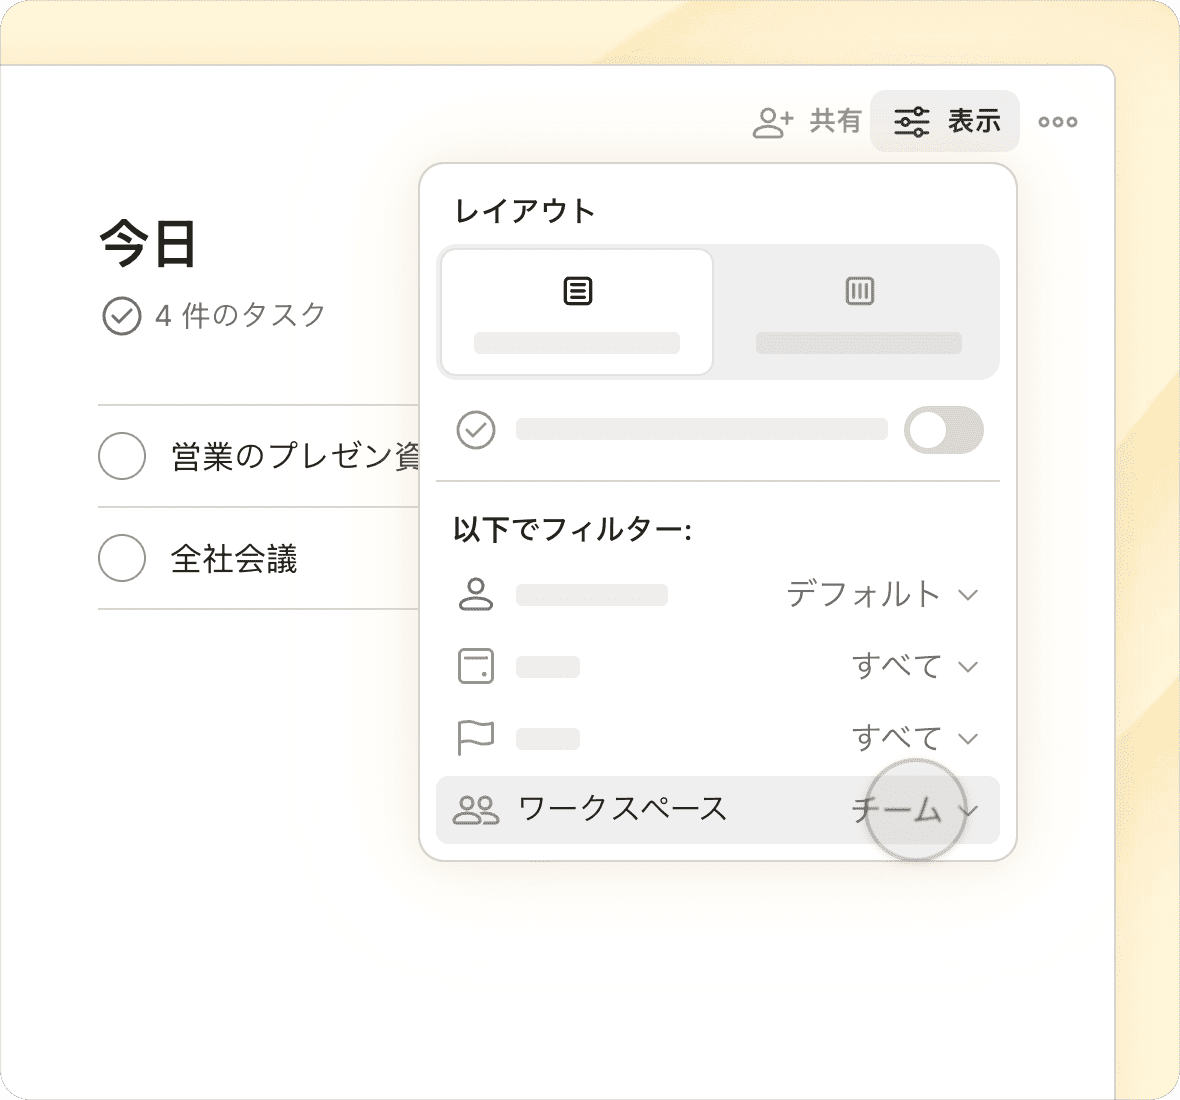Open the three-dot more options menu
1180x1100 pixels.
[x=1057, y=122]
